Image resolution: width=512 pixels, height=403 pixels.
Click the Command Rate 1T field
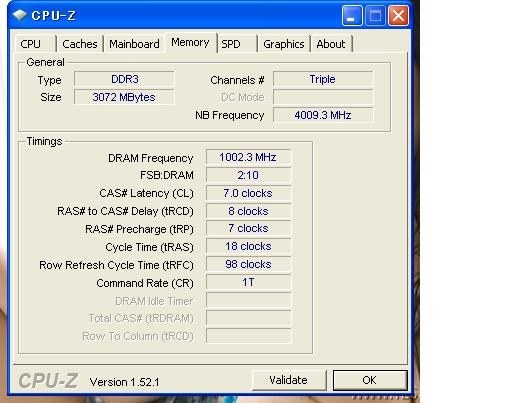click(x=248, y=282)
